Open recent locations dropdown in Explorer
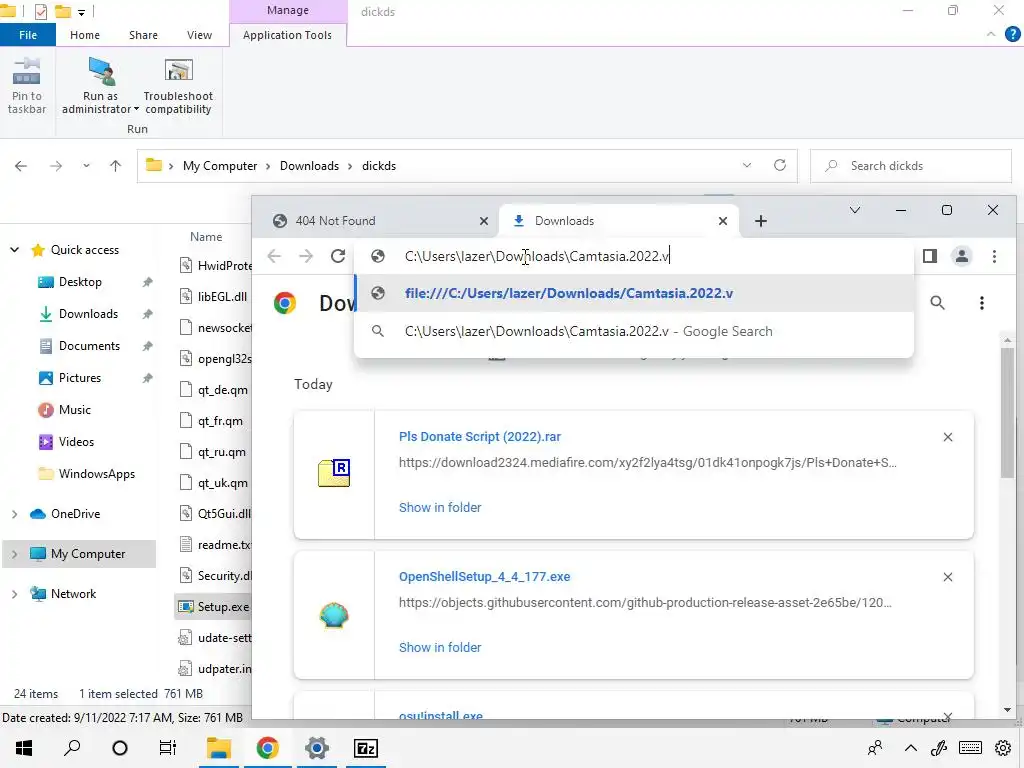This screenshot has width=1024, height=768. click(86, 166)
